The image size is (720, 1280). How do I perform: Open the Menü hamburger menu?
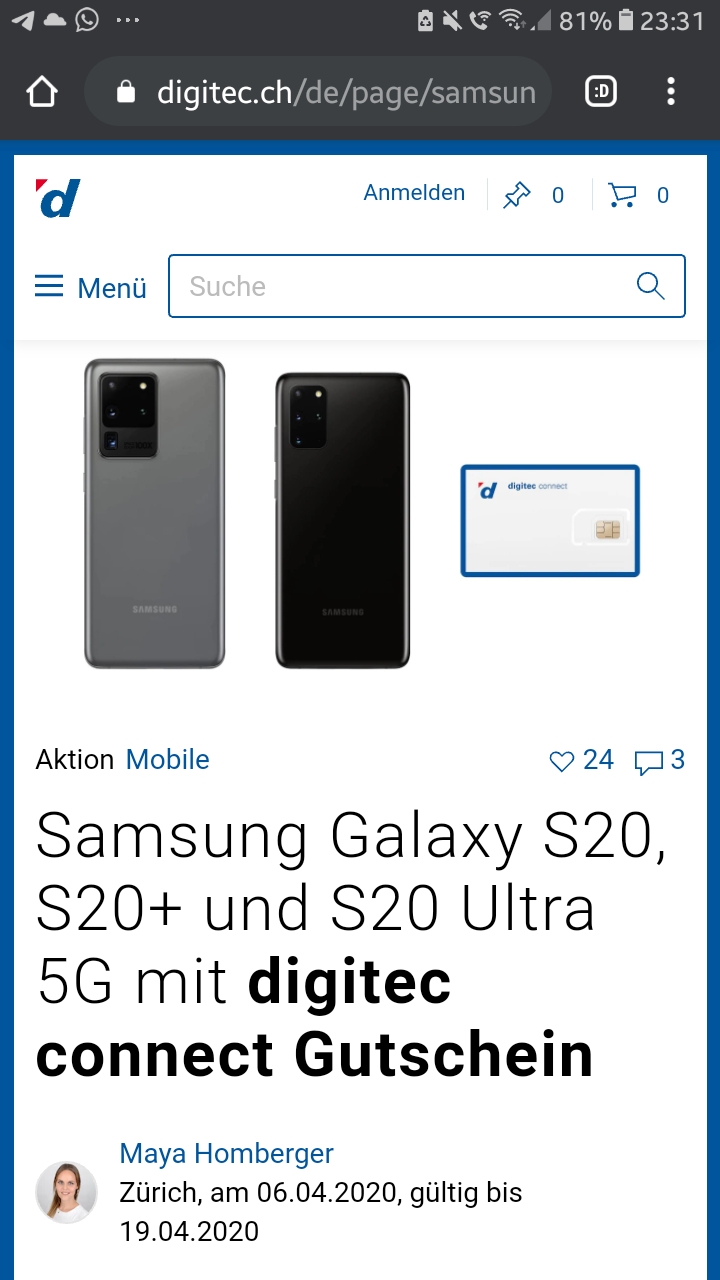(91, 287)
